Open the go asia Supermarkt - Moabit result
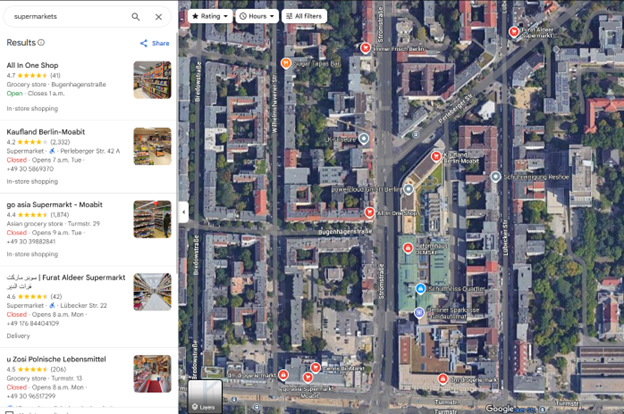The height and width of the screenshot is (414, 624). click(89, 230)
